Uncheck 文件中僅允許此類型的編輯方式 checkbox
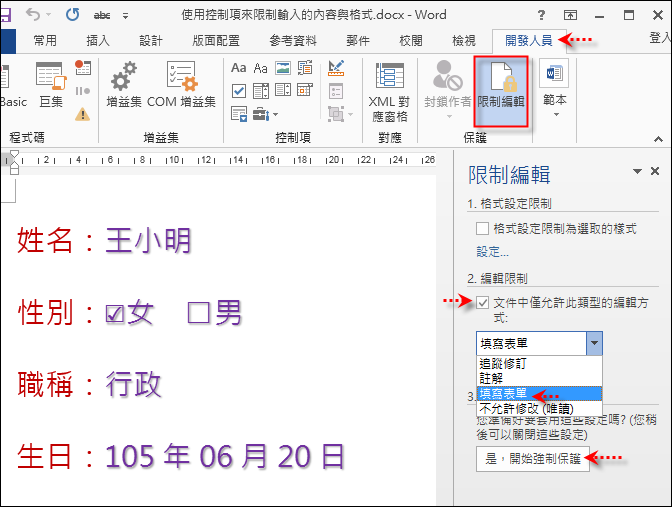This screenshot has width=672, height=507. point(482,303)
